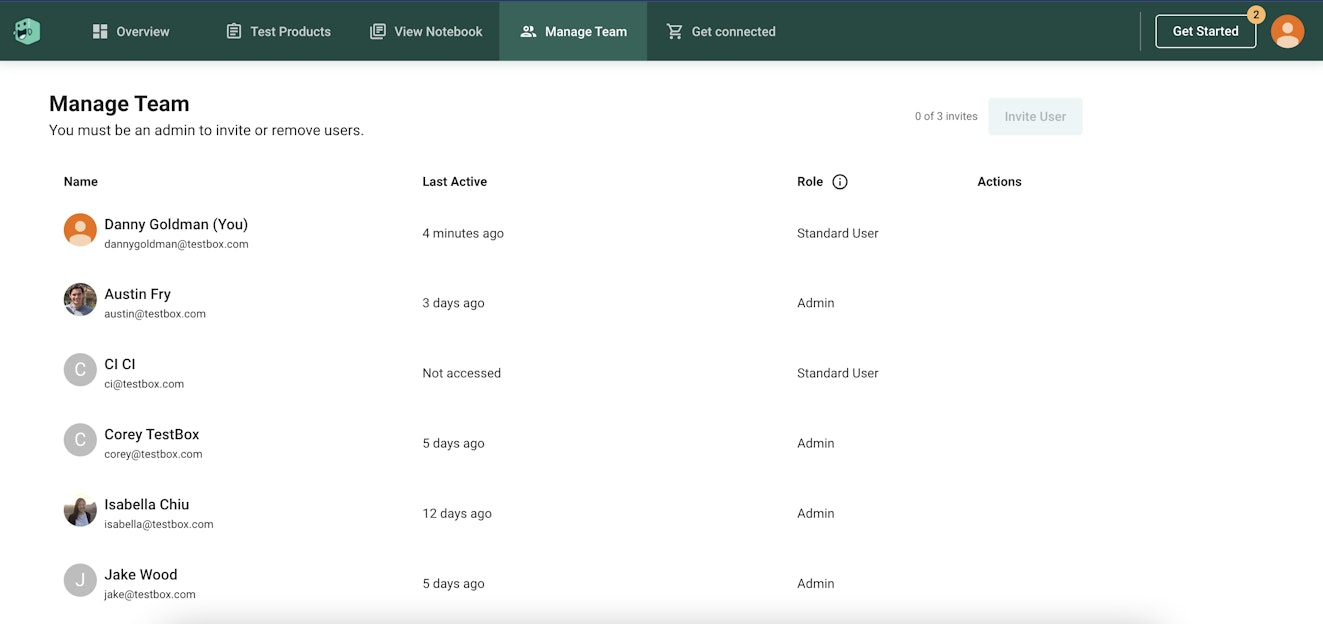Screen dimensions: 1323x624
Task: Click the CI CI avatar icon
Action: click(x=80, y=370)
